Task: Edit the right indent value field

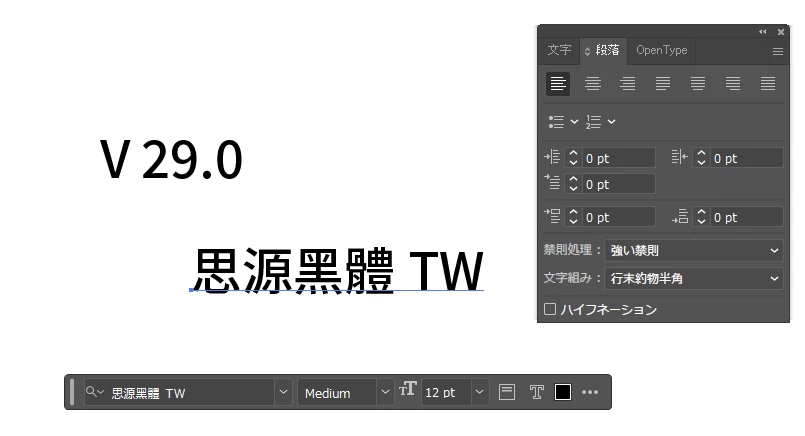Action: 746,158
